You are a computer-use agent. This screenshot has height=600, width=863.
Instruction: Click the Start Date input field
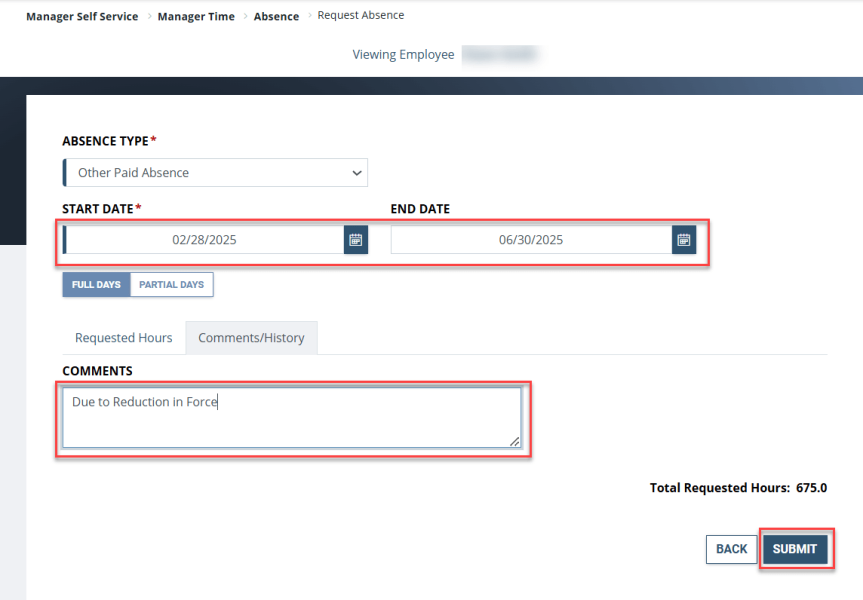point(204,240)
